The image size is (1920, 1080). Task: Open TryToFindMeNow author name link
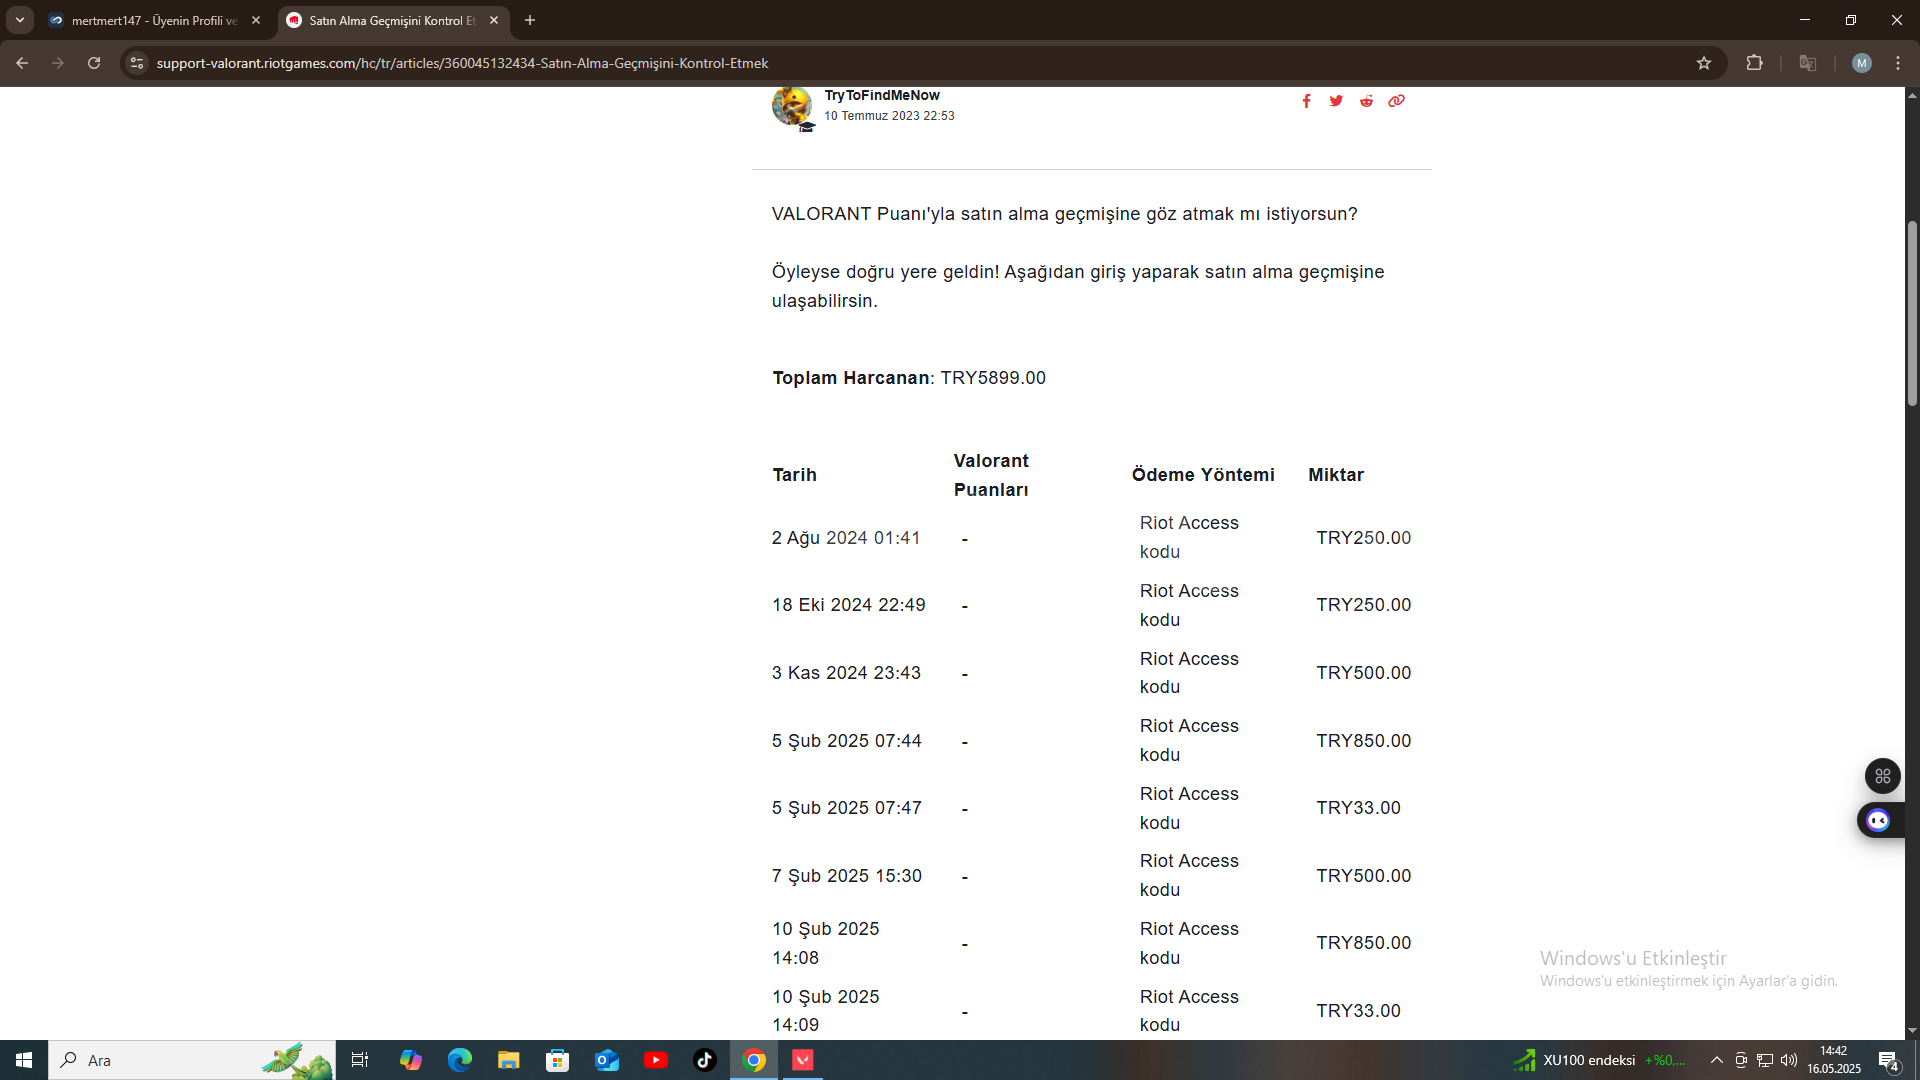882,95
